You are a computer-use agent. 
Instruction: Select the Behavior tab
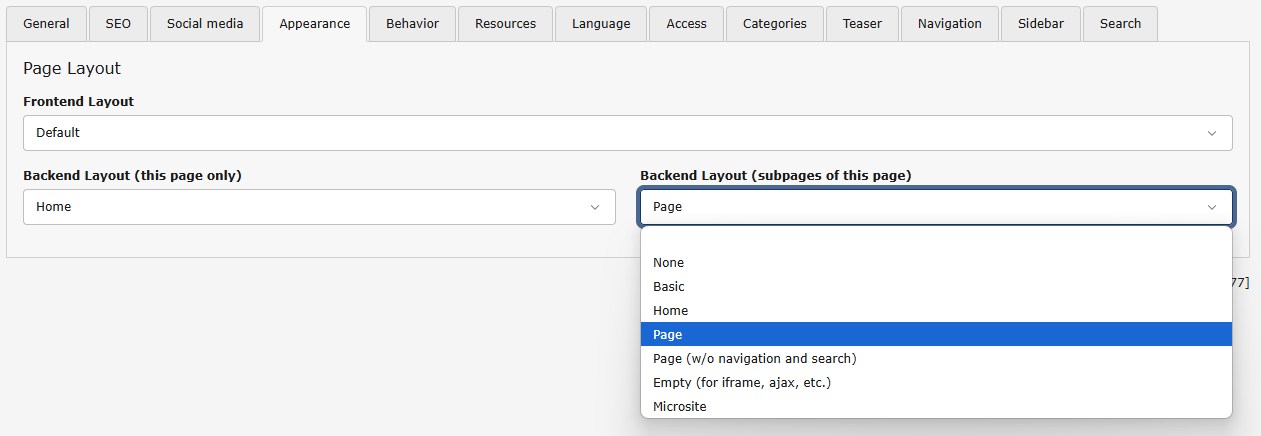pos(411,24)
